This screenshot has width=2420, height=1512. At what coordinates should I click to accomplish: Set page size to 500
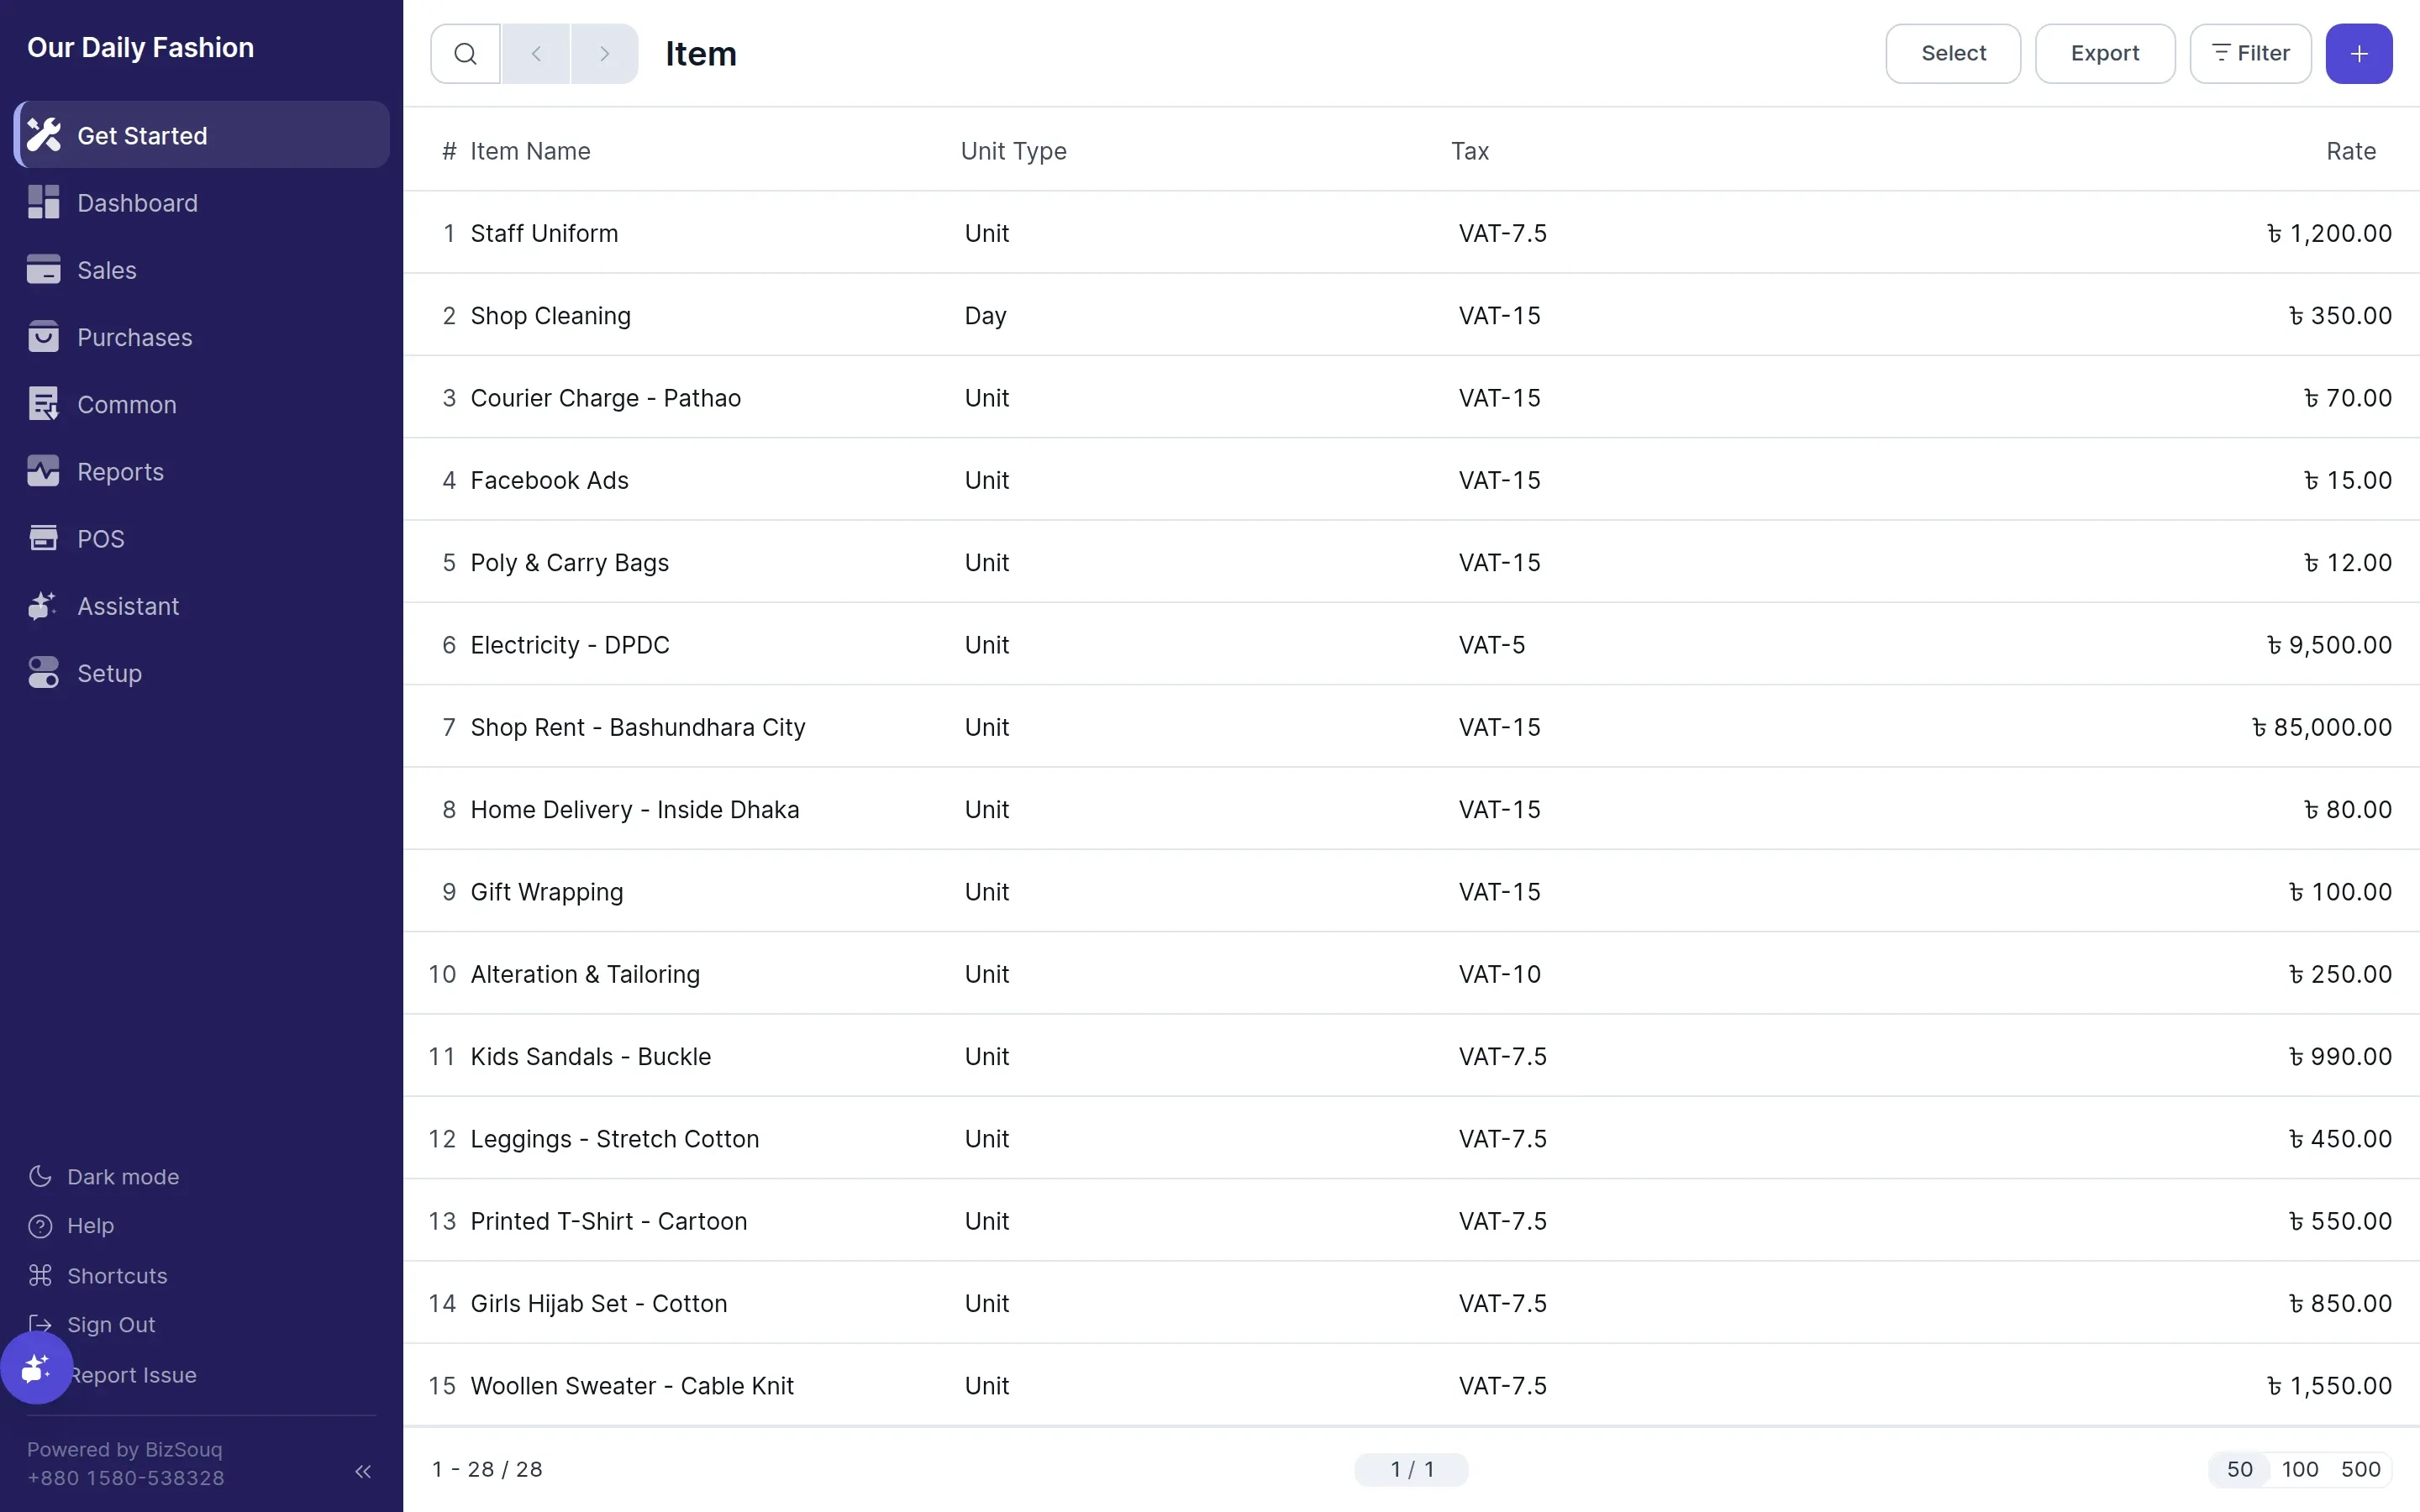pyautogui.click(x=2361, y=1469)
